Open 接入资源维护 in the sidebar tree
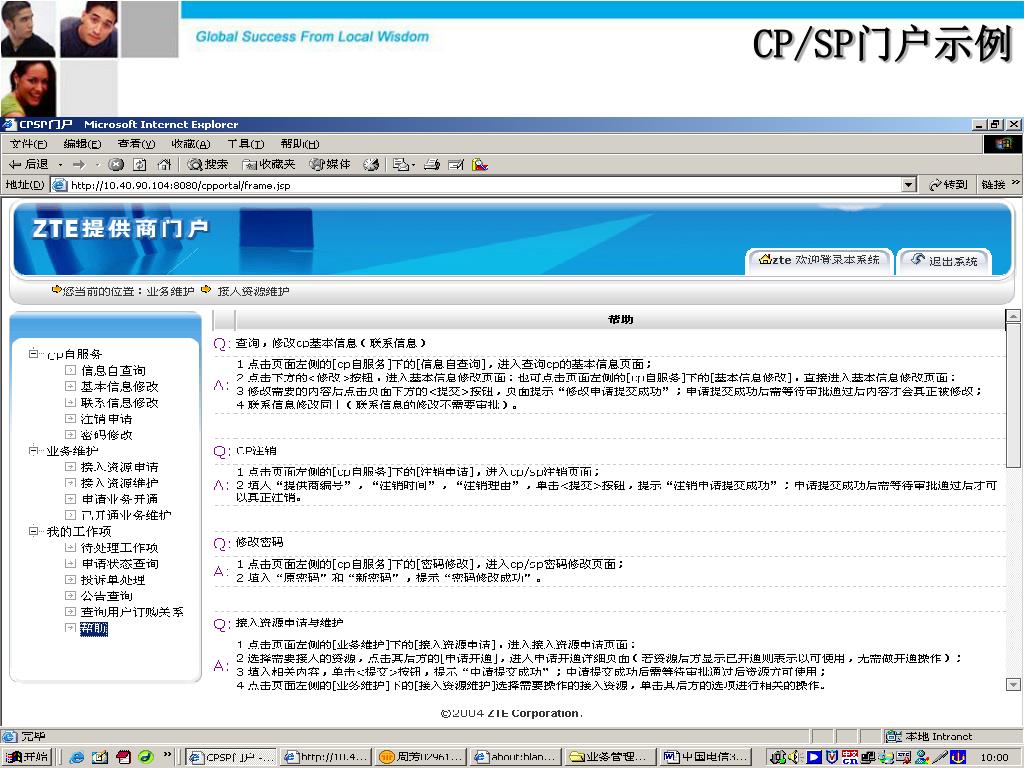The image size is (1024, 768). tap(120, 483)
